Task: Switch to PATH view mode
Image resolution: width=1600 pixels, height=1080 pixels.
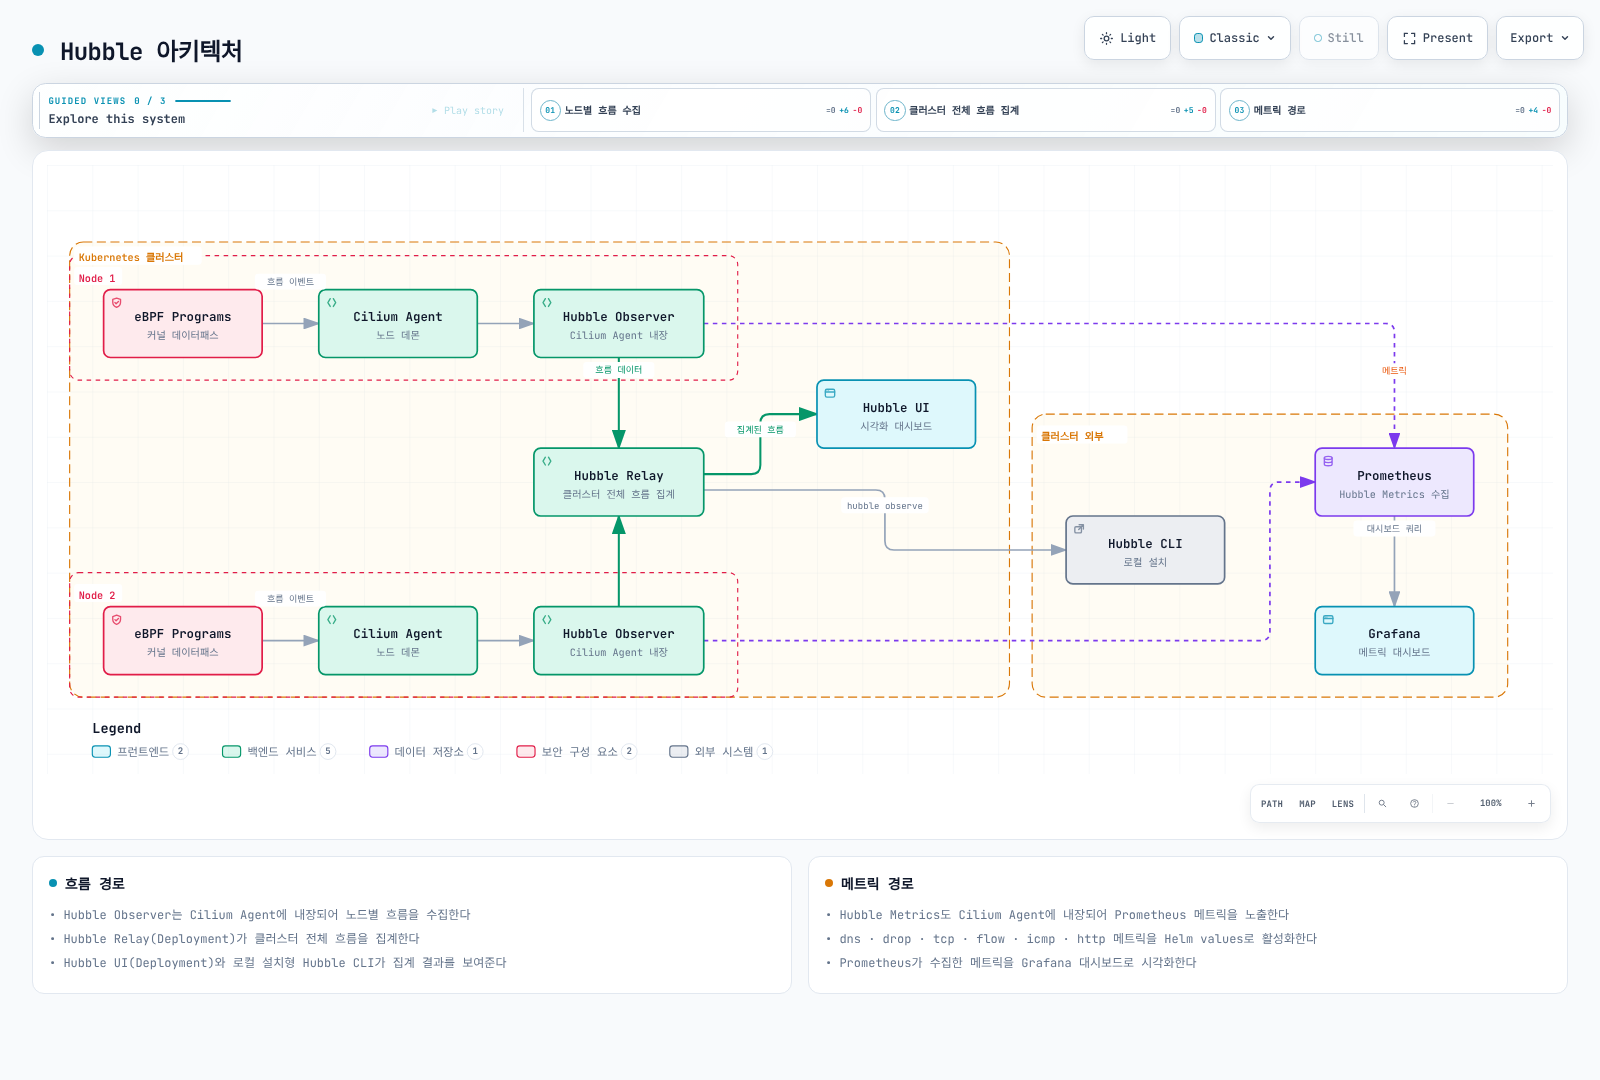Action: coord(1271,804)
